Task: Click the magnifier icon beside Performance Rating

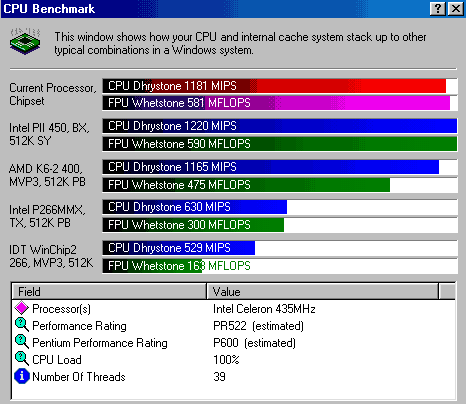Action: pos(22,325)
